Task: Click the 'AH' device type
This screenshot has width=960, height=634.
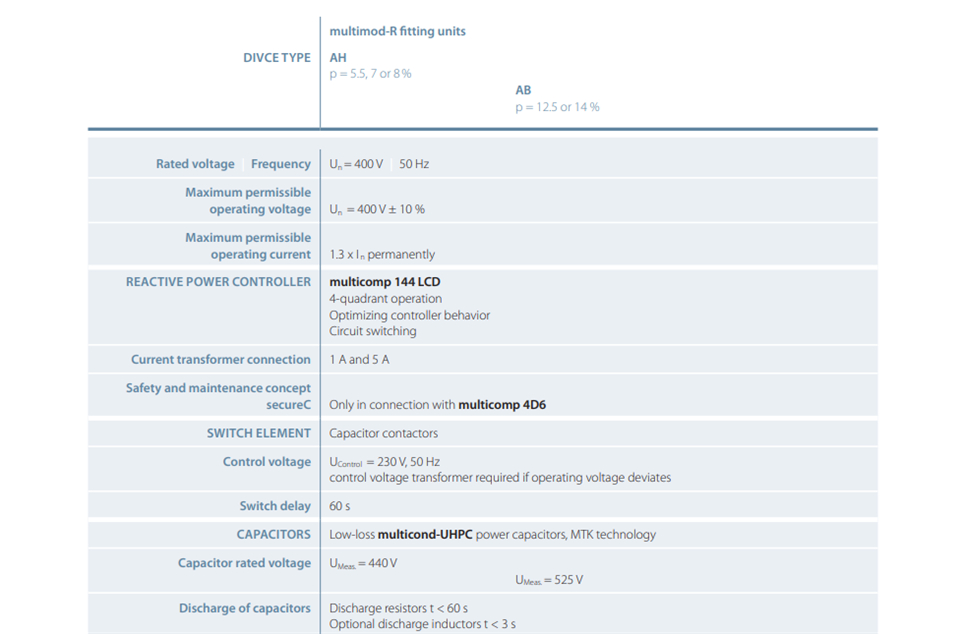Action: tap(338, 58)
